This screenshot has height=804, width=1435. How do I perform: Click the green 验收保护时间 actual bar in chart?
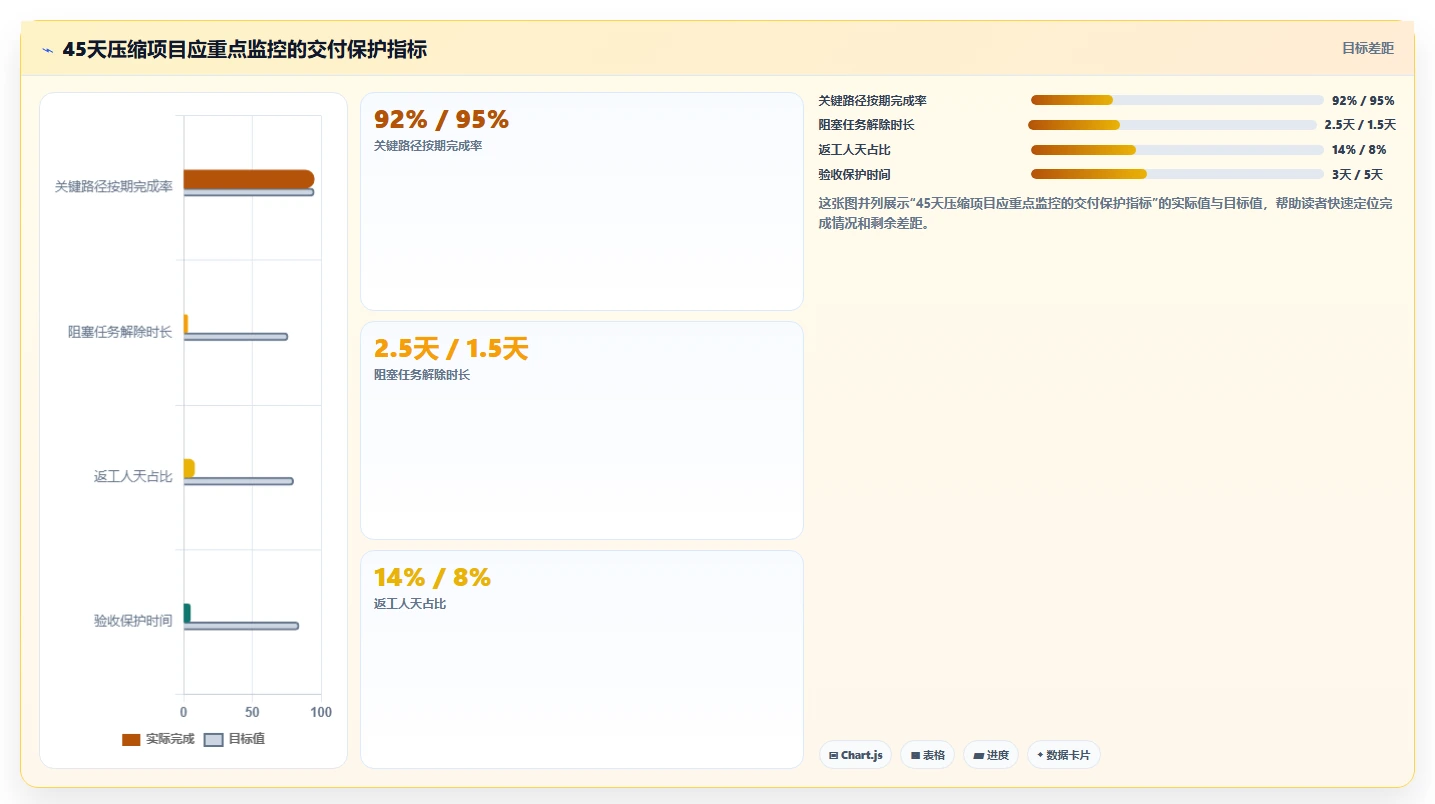click(x=187, y=613)
